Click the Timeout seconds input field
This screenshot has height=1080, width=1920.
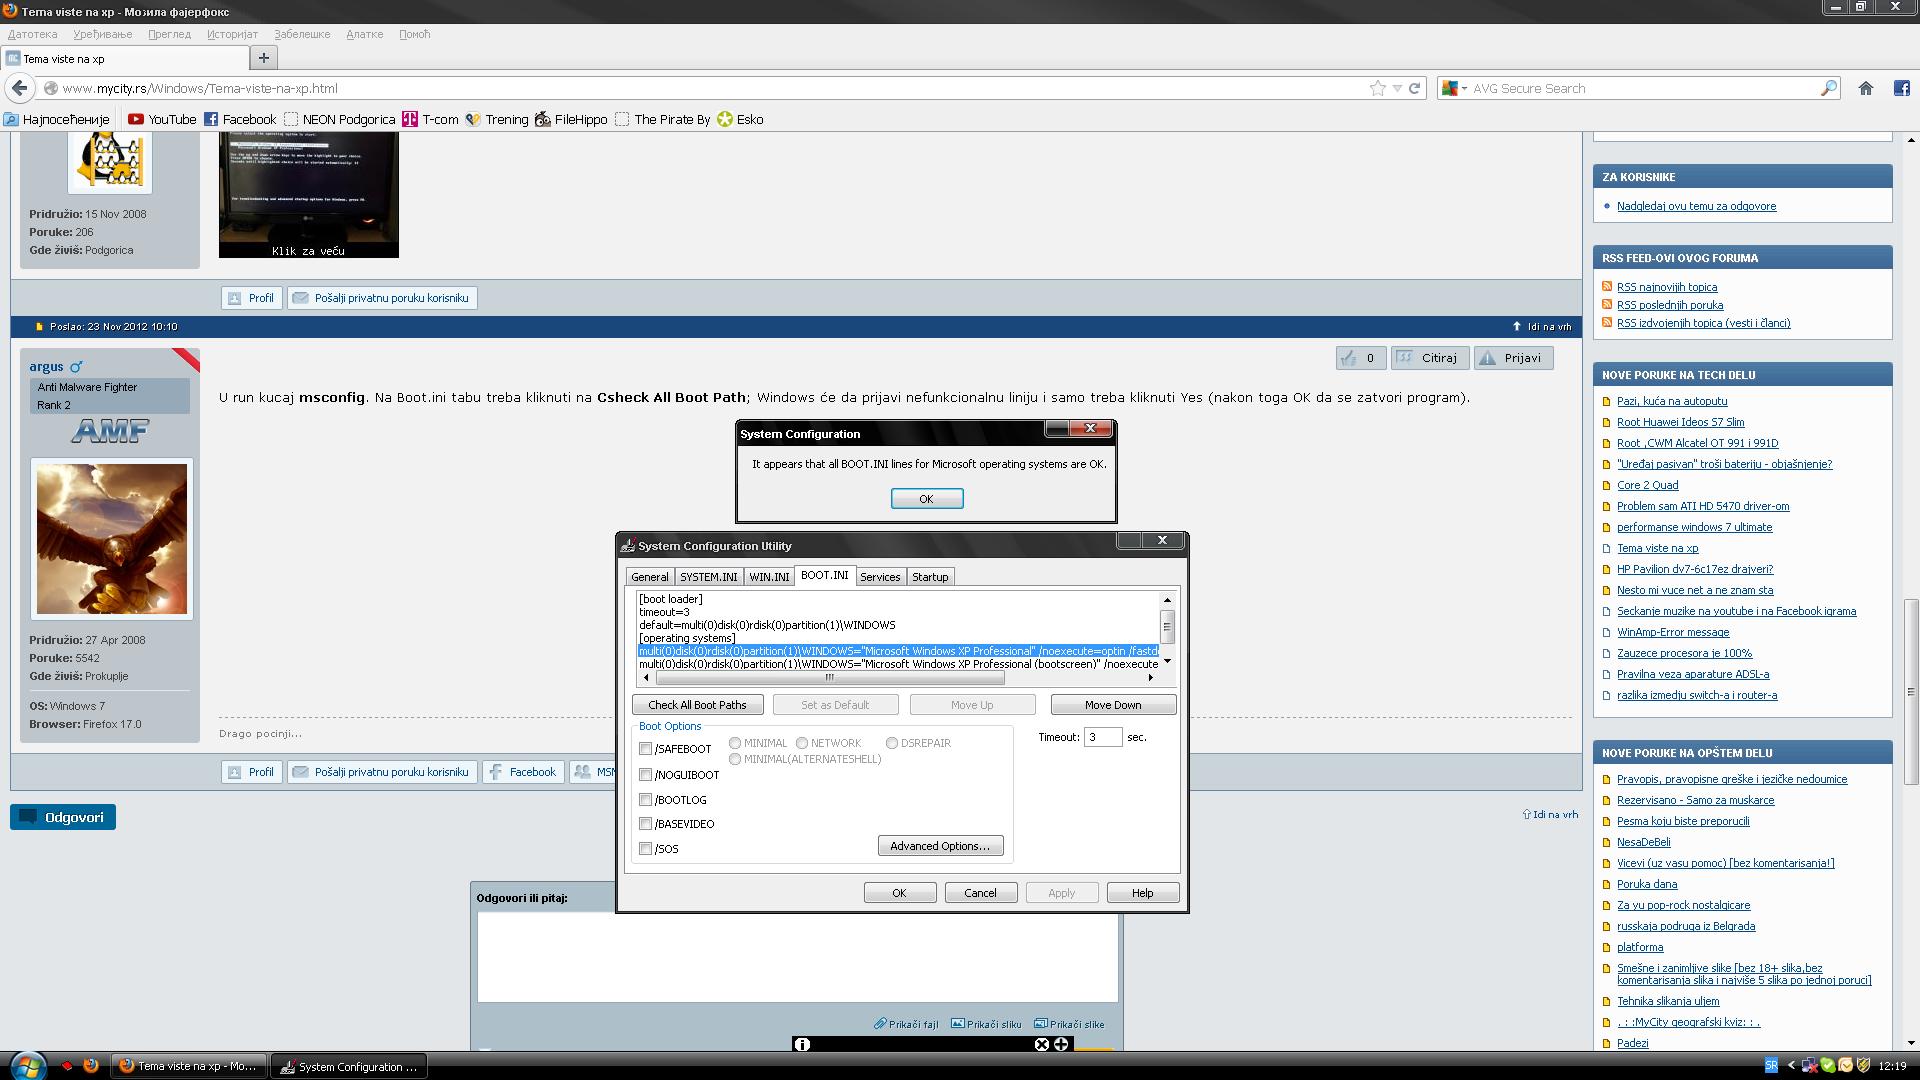click(x=1102, y=737)
